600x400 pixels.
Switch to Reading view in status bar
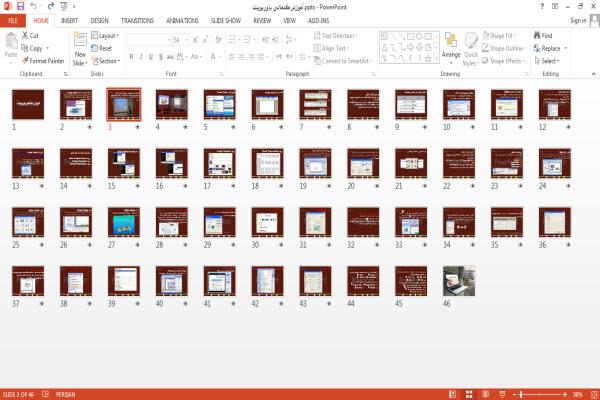click(486, 394)
